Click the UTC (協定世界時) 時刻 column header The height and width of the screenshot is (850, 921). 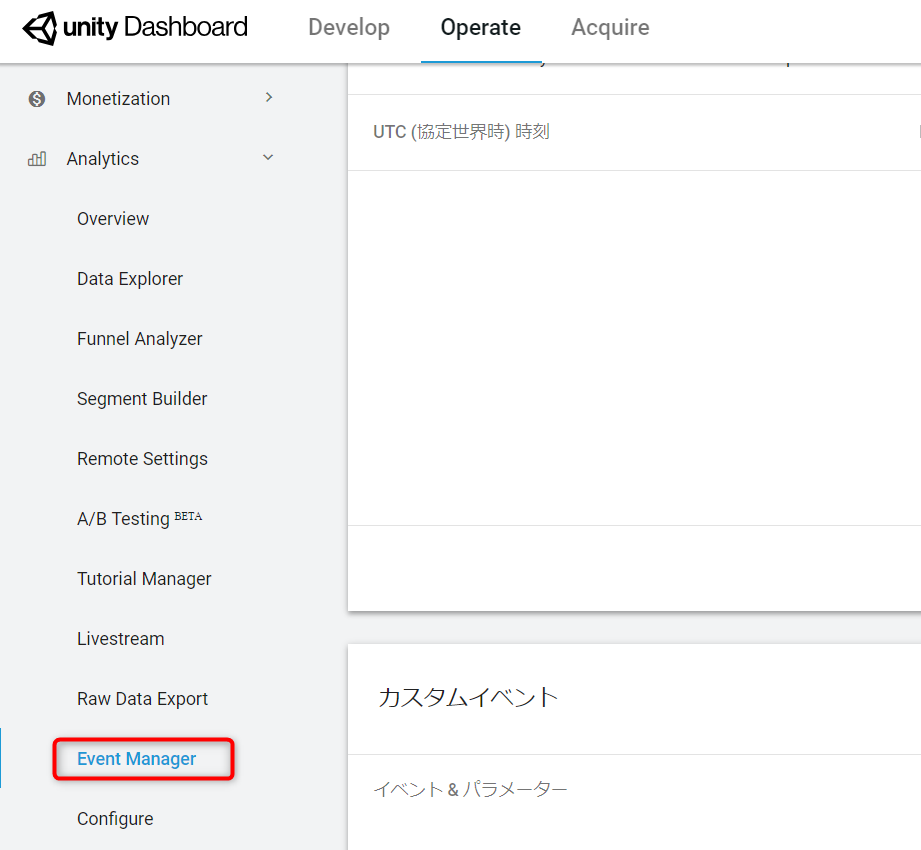(461, 132)
